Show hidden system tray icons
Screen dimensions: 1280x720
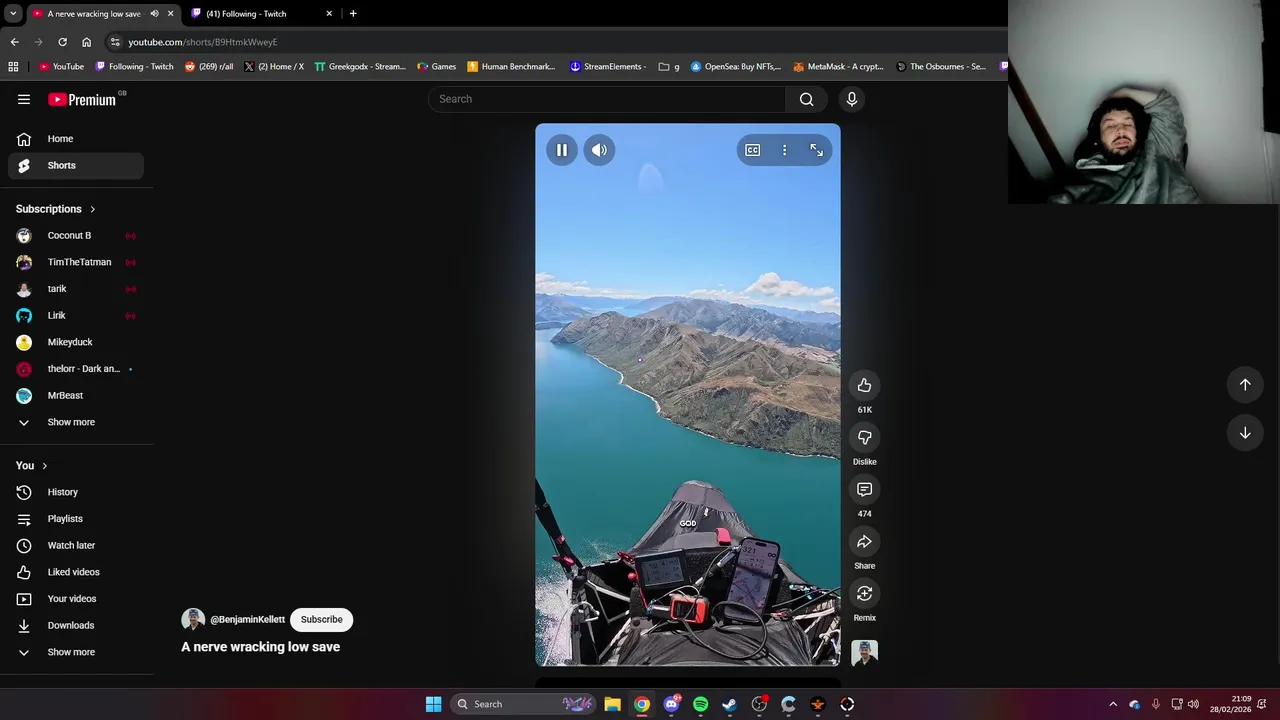(1113, 704)
